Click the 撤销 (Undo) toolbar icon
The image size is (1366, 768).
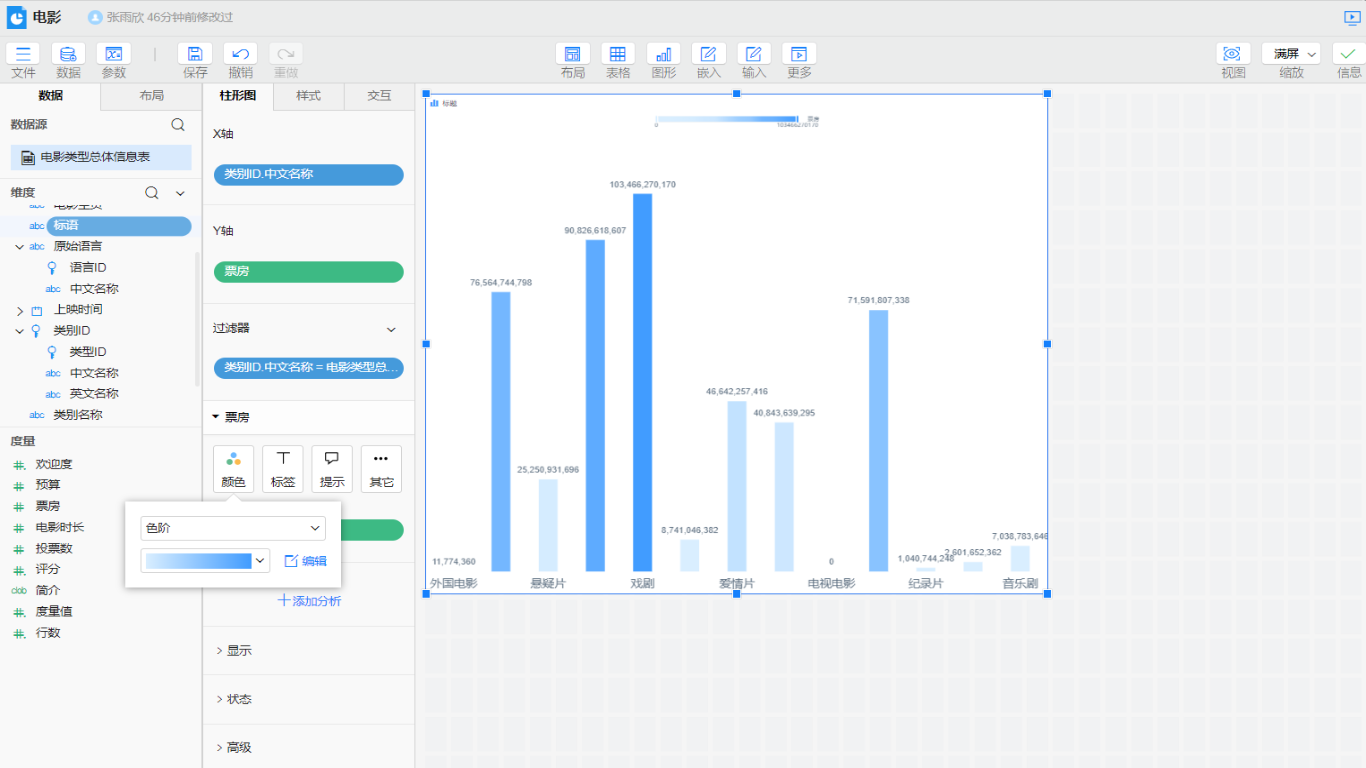pos(240,54)
